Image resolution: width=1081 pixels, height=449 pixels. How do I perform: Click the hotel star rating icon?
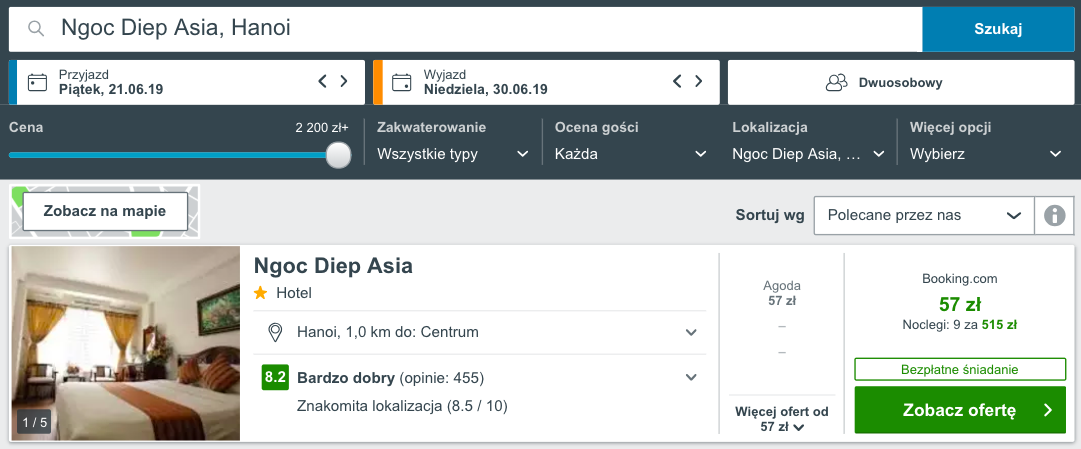(x=260, y=293)
